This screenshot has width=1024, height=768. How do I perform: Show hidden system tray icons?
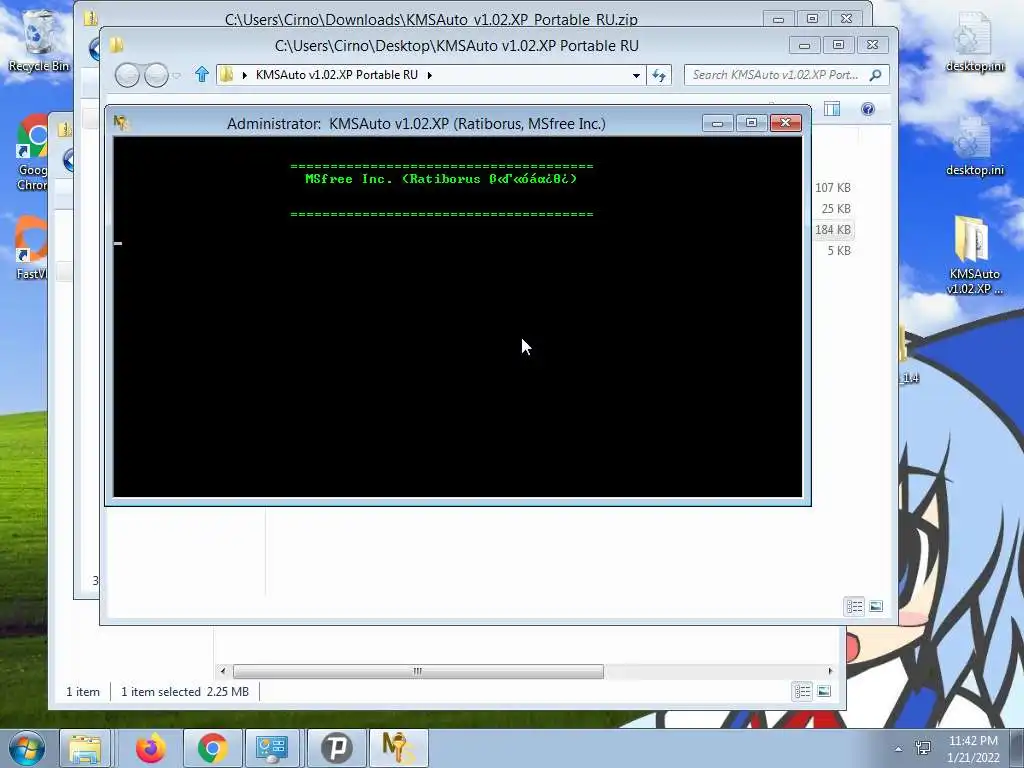click(898, 749)
